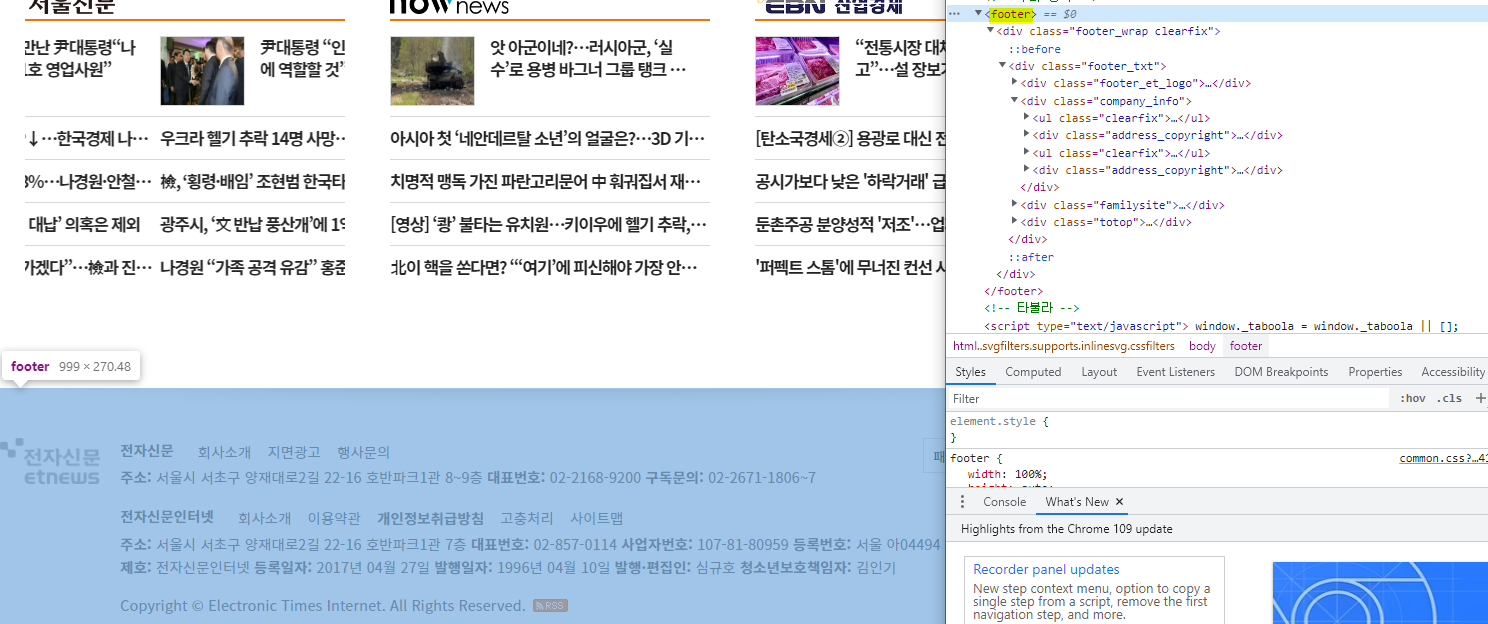This screenshot has height=624, width=1488.
Task: Switch to the Computed tab
Action: [x=1033, y=372]
